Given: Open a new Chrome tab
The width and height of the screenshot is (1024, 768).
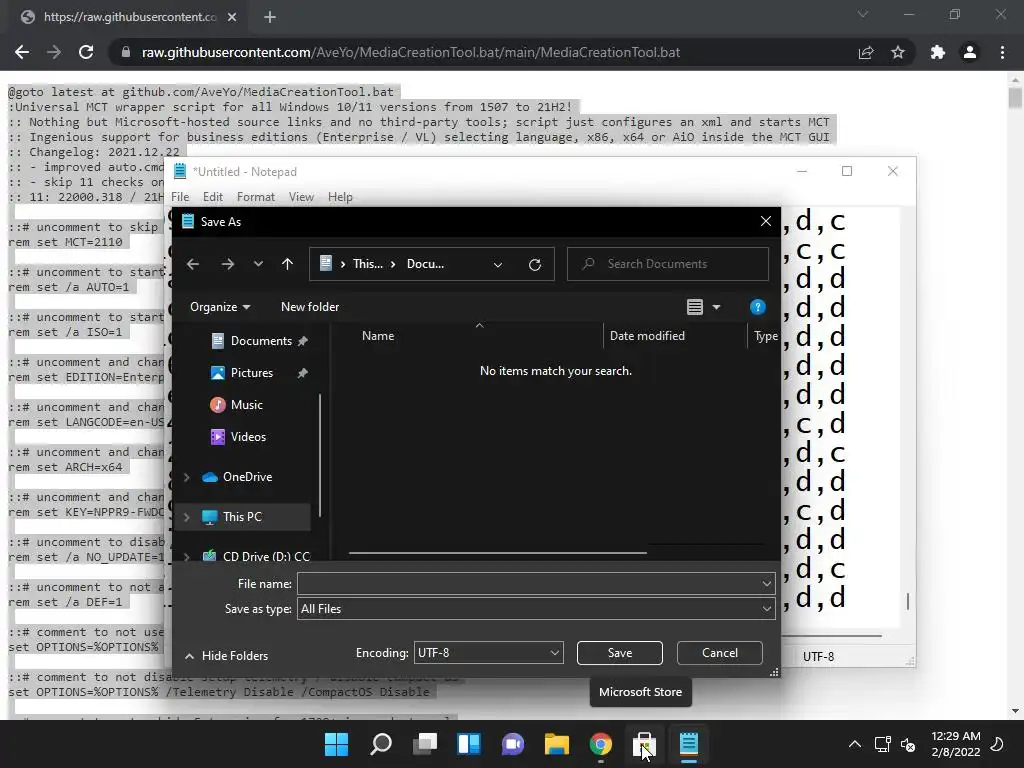Looking at the screenshot, I should (270, 17).
